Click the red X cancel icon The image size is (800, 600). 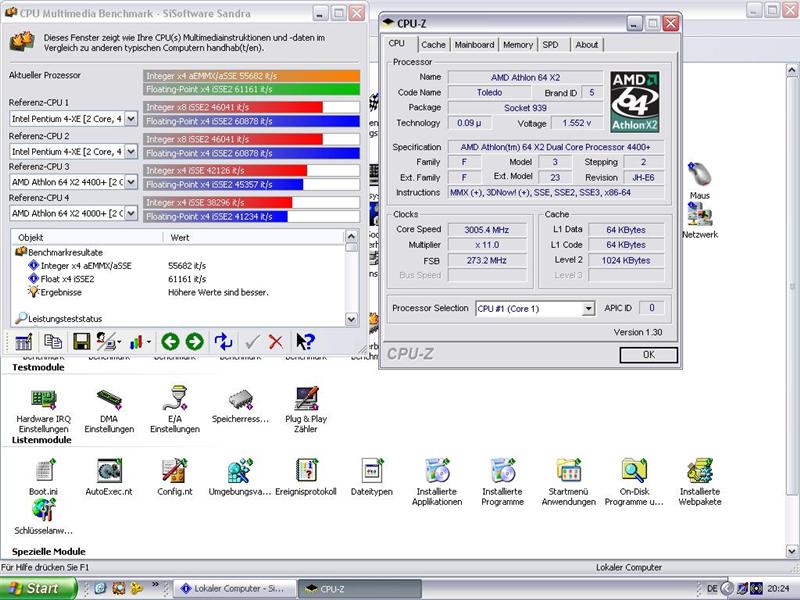(x=276, y=342)
